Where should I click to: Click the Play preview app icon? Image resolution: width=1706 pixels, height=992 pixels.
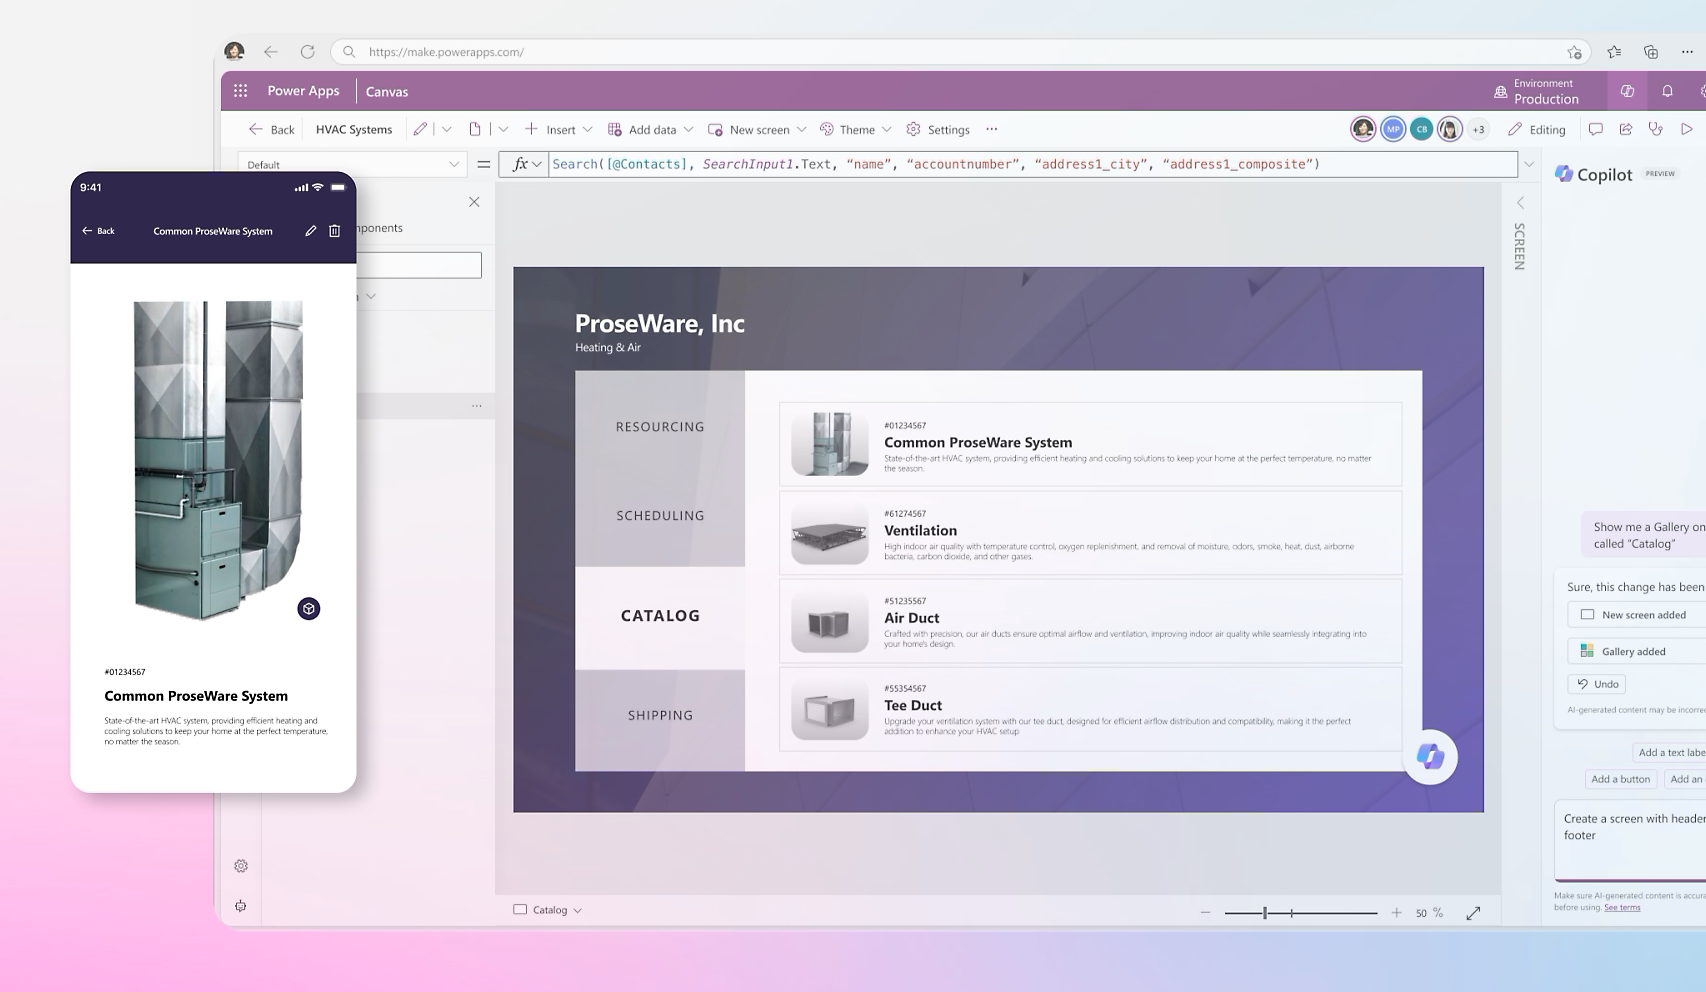1687,129
